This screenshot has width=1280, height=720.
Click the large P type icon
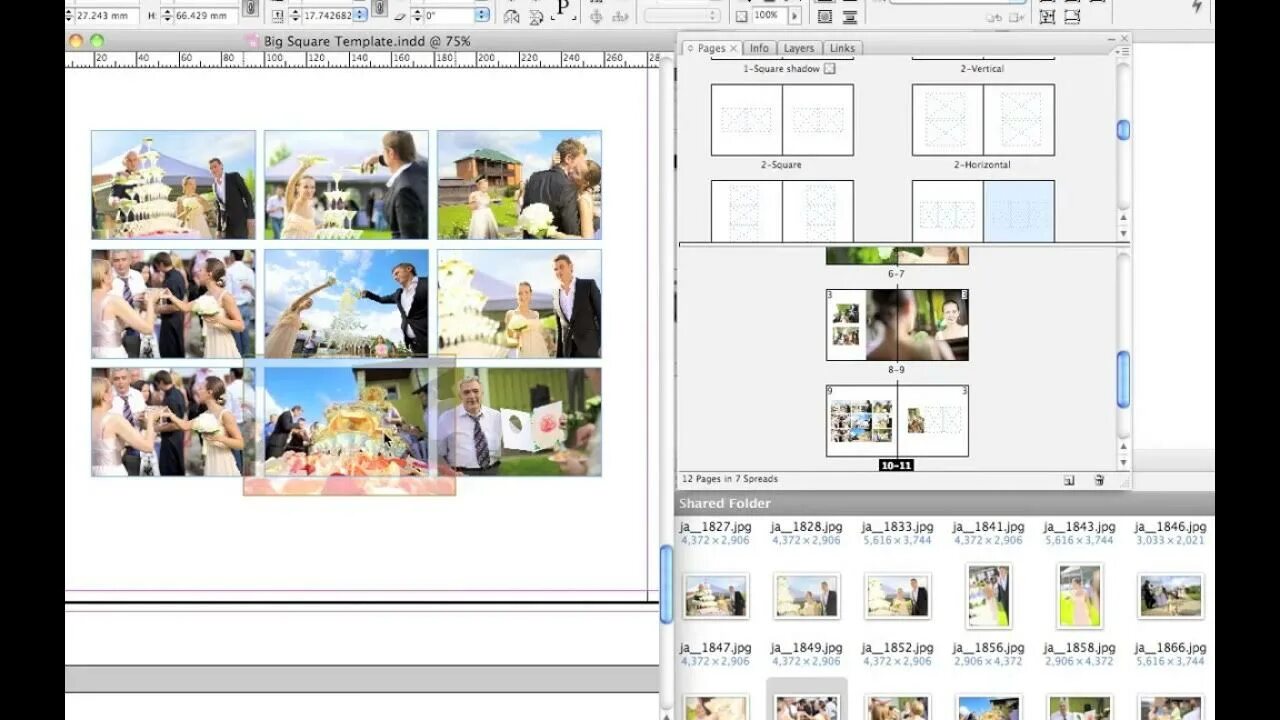click(x=563, y=10)
